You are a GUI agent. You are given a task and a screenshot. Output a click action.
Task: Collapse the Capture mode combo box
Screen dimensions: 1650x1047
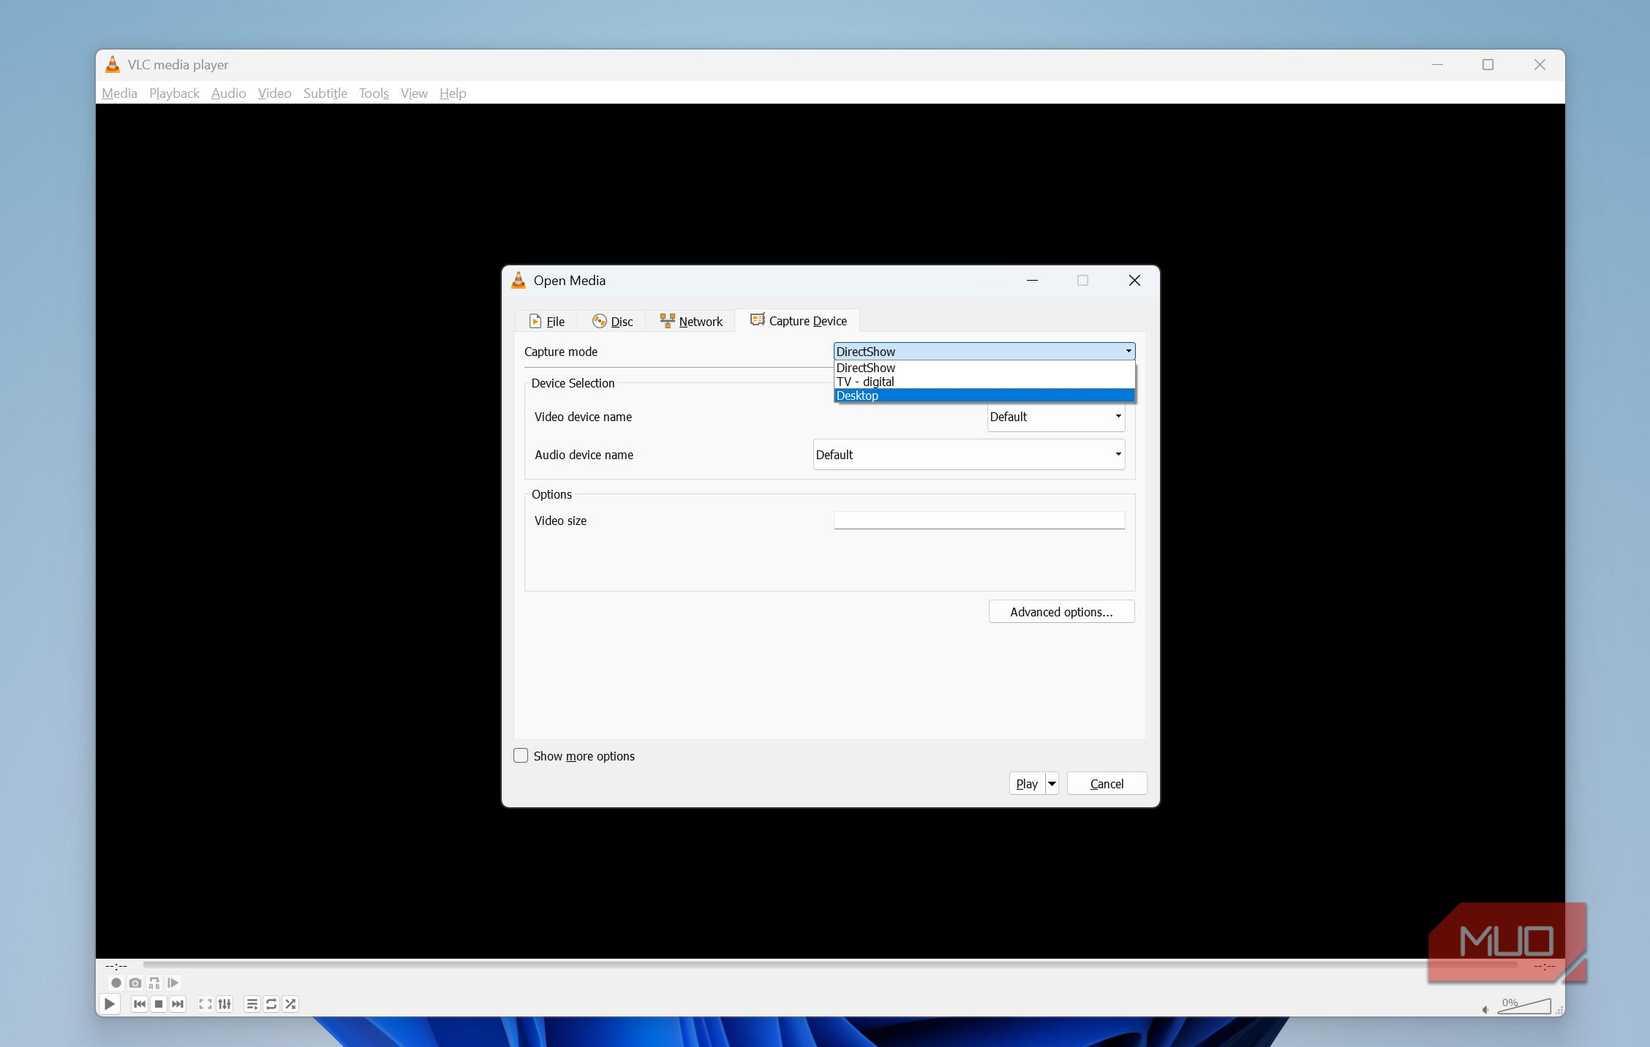(984, 351)
